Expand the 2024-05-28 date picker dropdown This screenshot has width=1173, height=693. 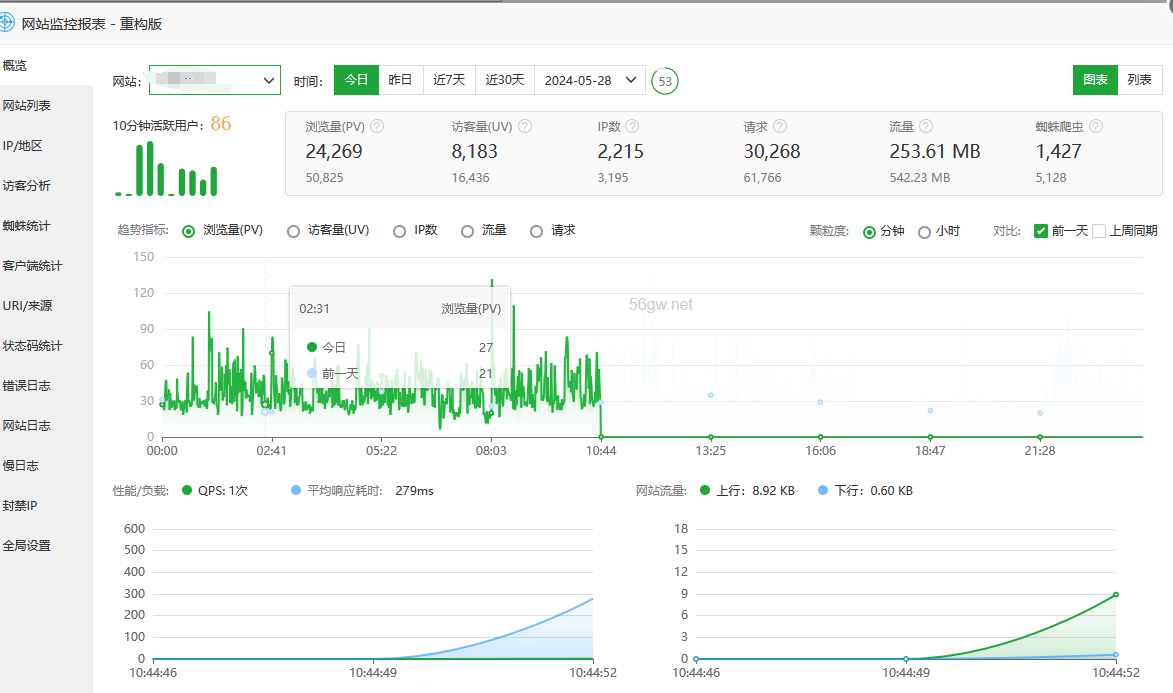point(590,80)
